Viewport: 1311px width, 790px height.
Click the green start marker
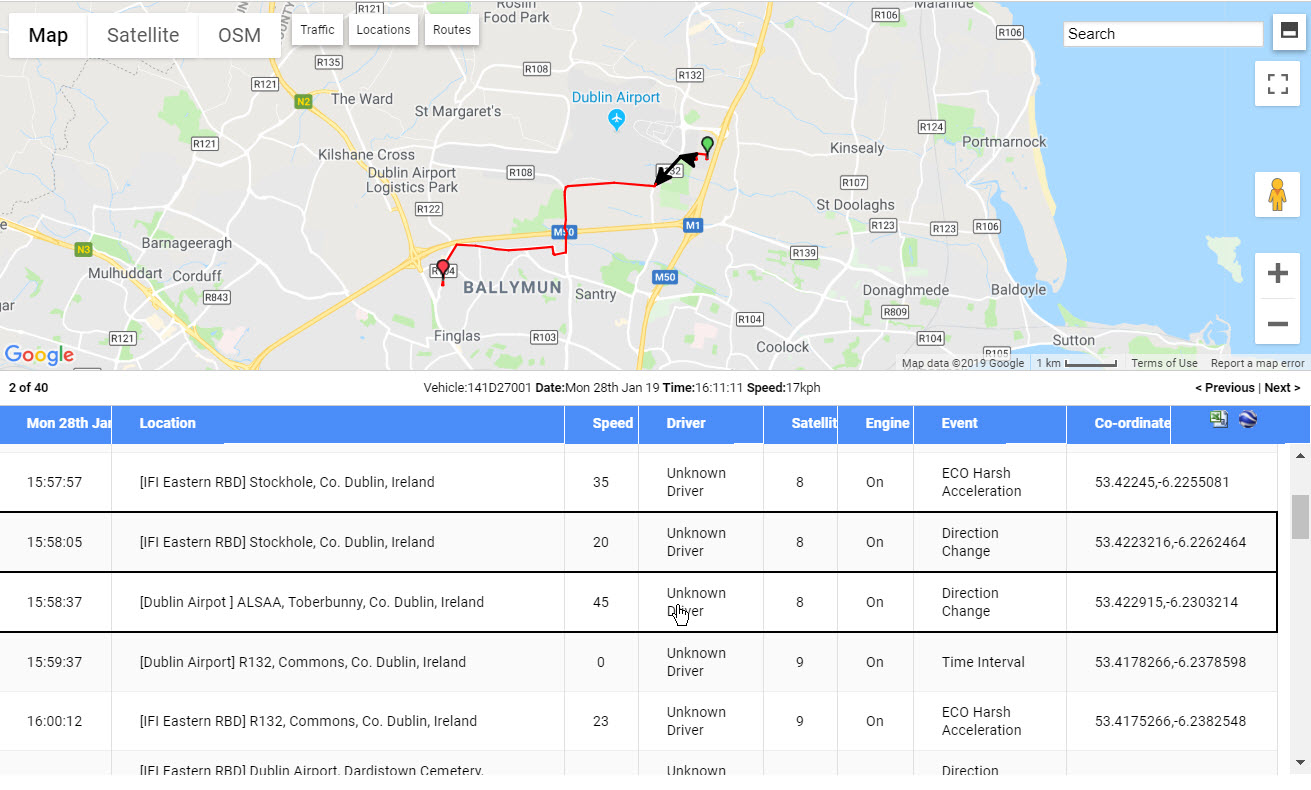pos(707,147)
